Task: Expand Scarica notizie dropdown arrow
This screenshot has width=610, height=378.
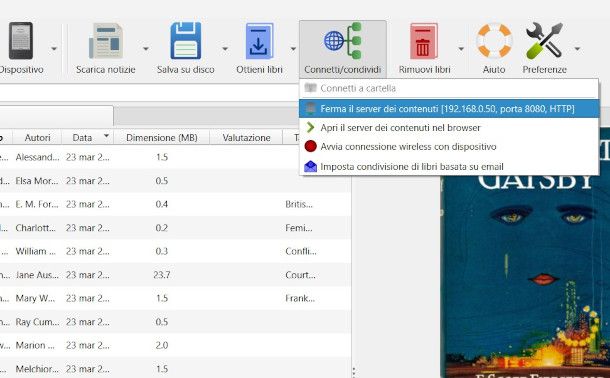Action: coord(146,49)
